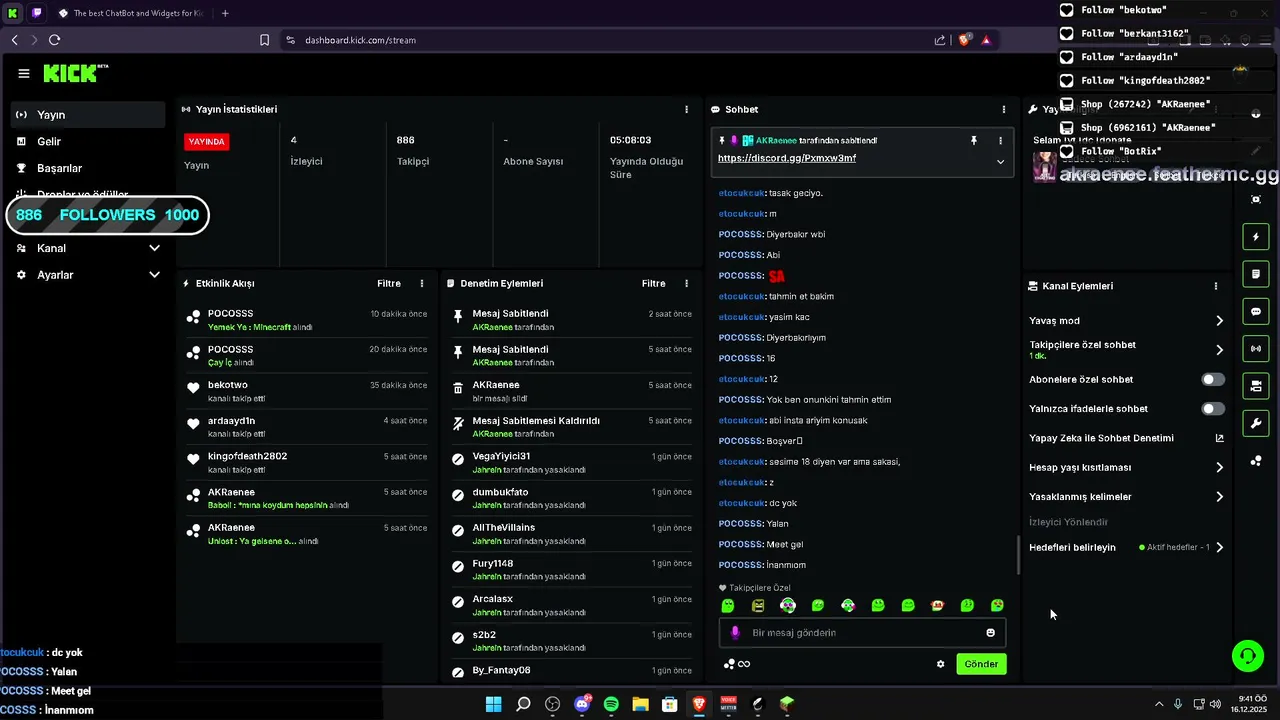
Task: Select Gelir in left sidebar
Action: [88, 142]
